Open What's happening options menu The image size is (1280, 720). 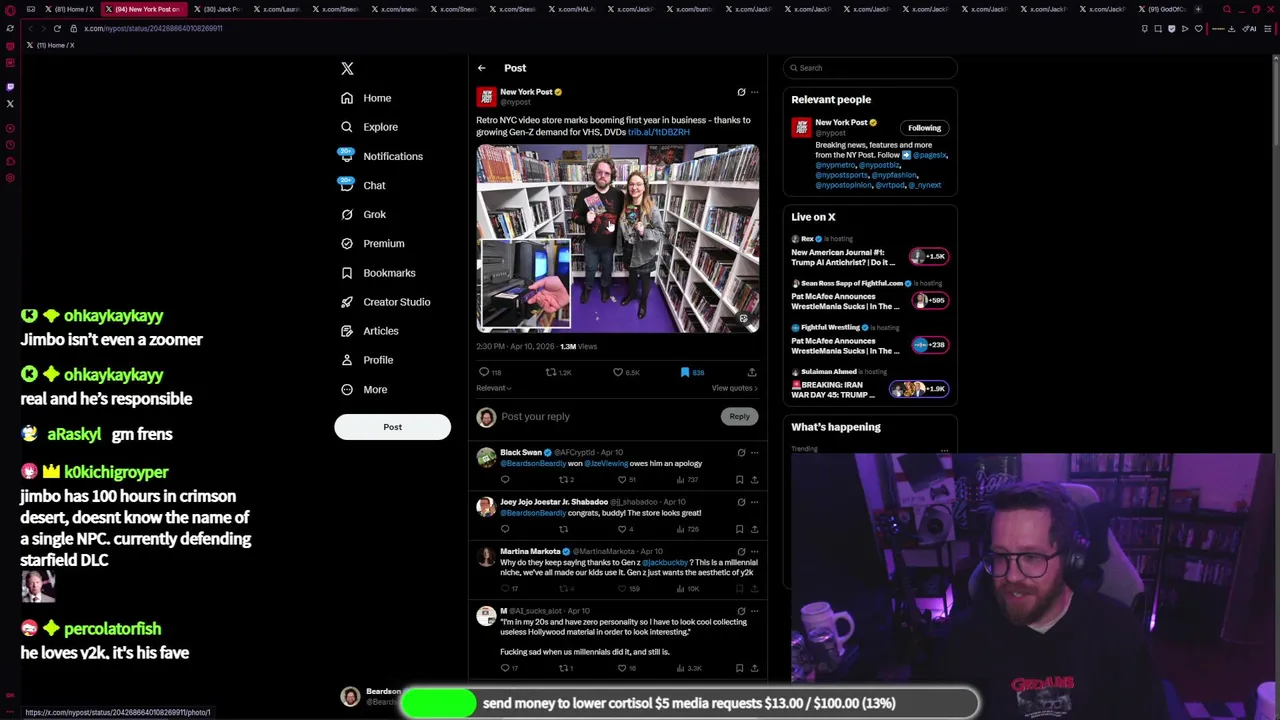[x=944, y=450]
